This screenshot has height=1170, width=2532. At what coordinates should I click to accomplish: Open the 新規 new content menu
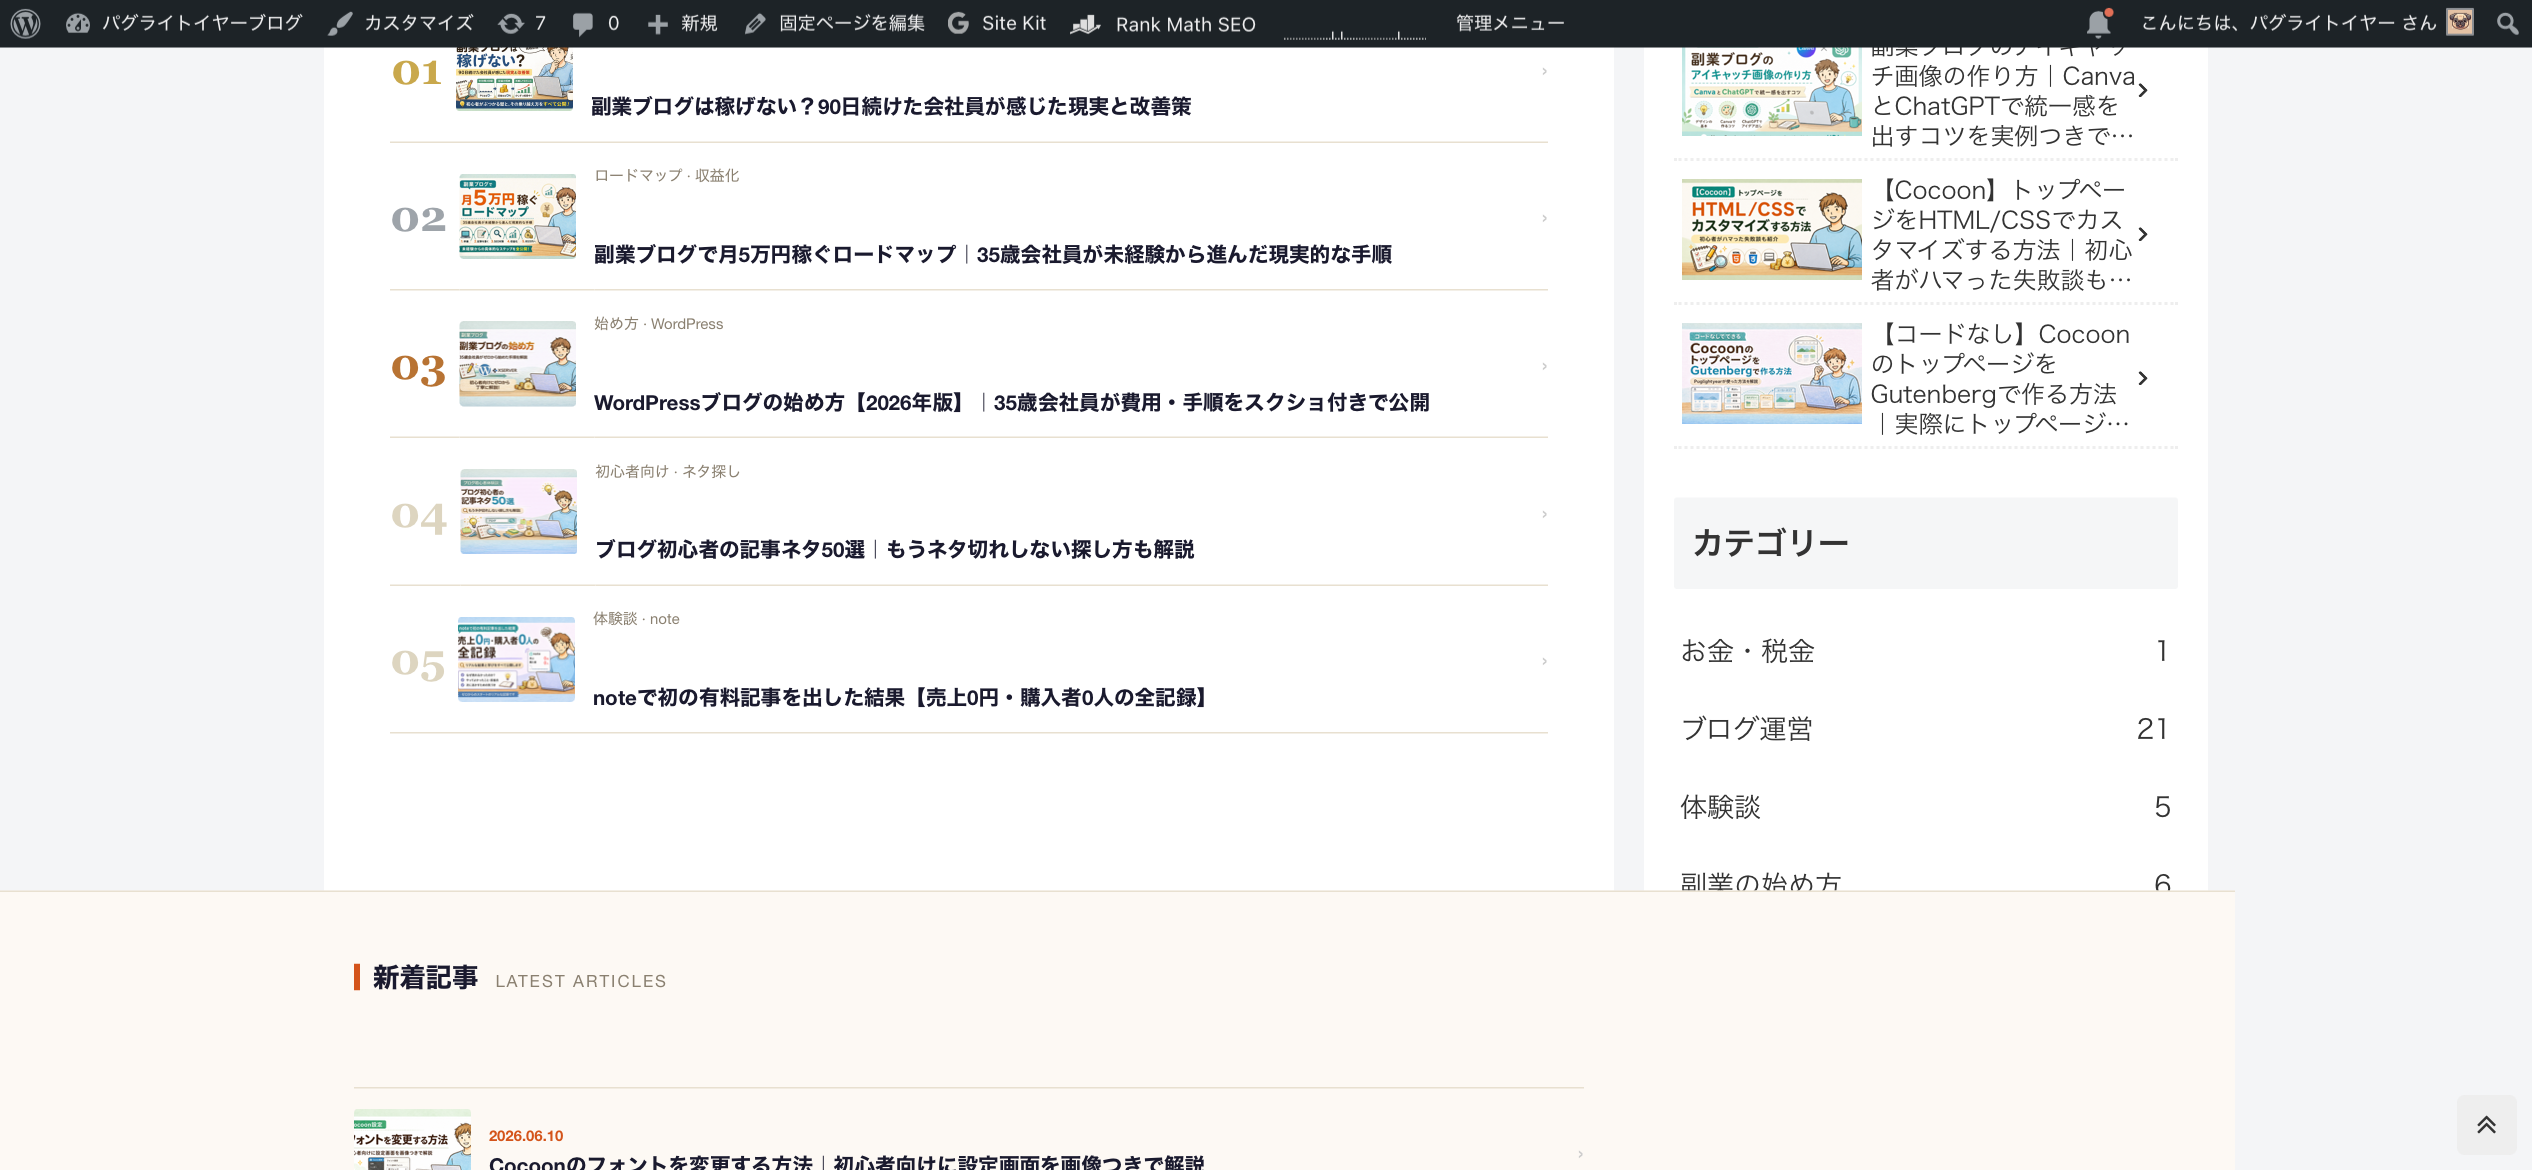[x=683, y=23]
